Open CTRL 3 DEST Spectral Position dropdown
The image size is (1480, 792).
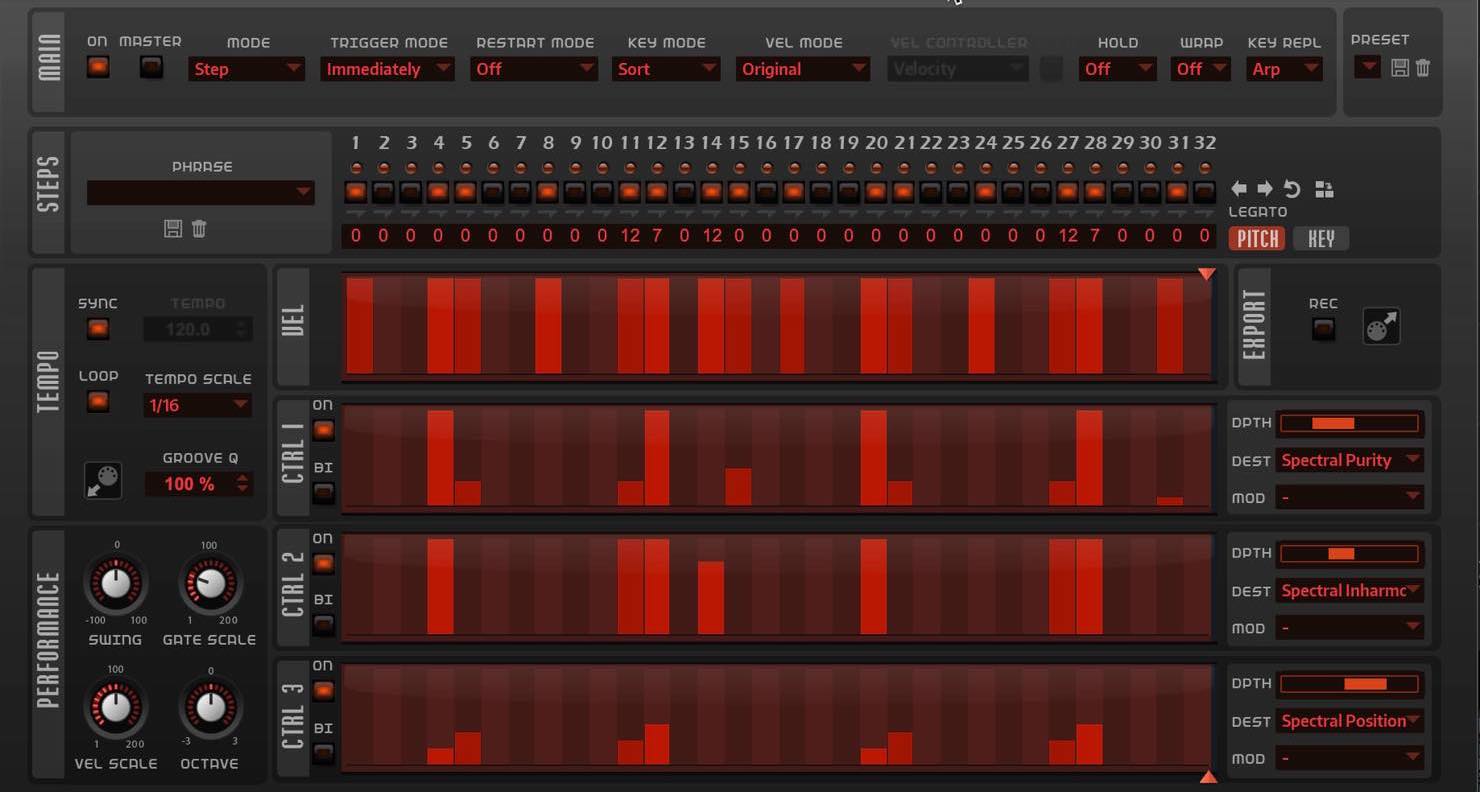click(x=1350, y=721)
